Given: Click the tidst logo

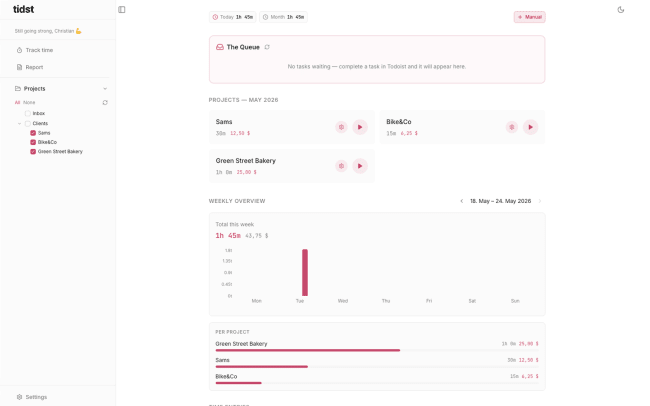Looking at the screenshot, I should coord(23,9).
